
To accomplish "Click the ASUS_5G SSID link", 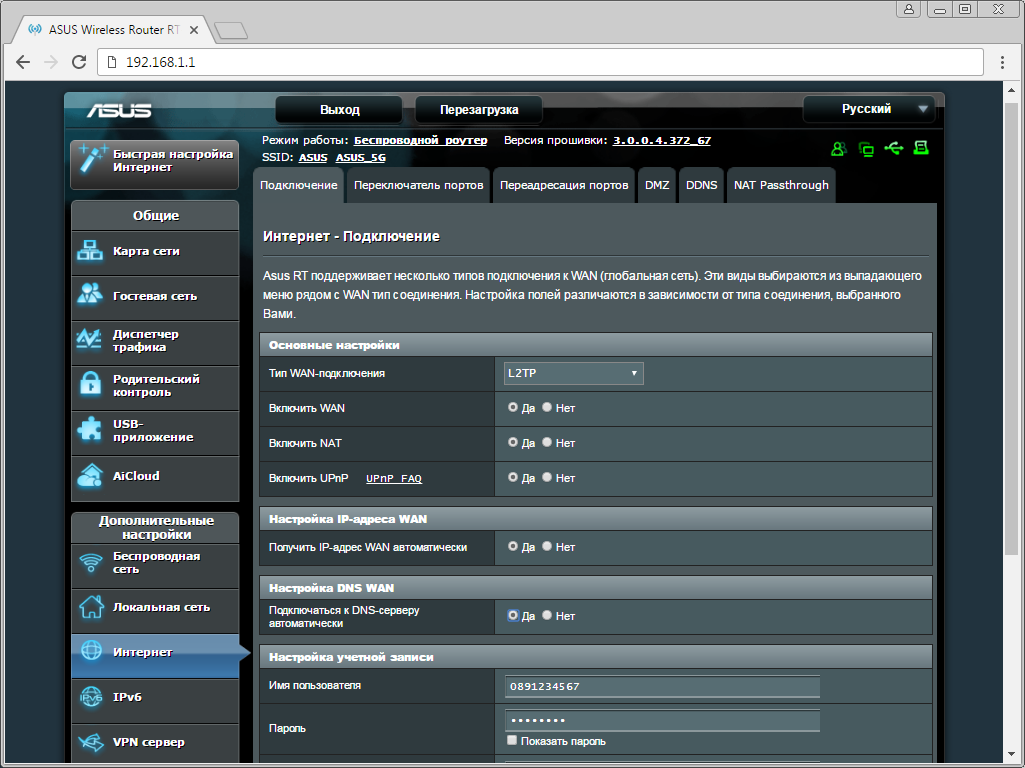I will [x=361, y=158].
